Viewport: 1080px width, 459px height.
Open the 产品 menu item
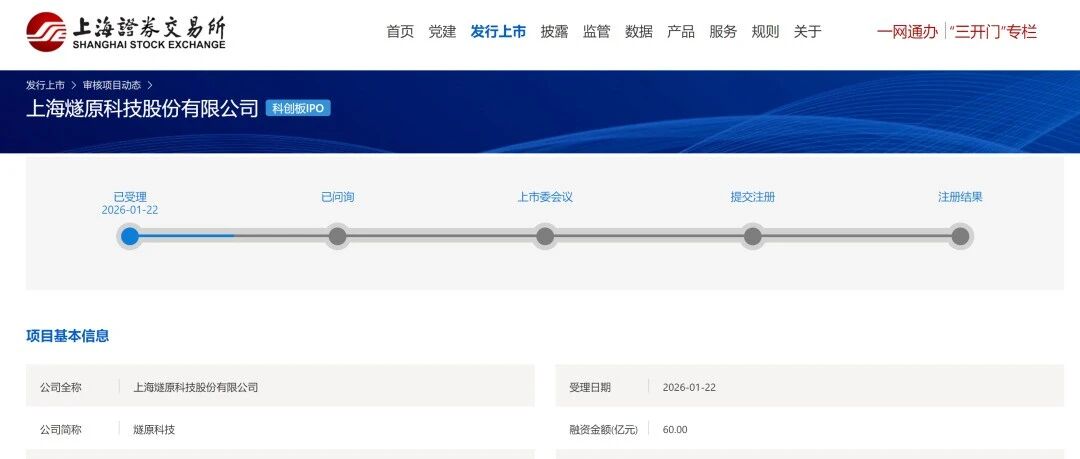point(681,32)
